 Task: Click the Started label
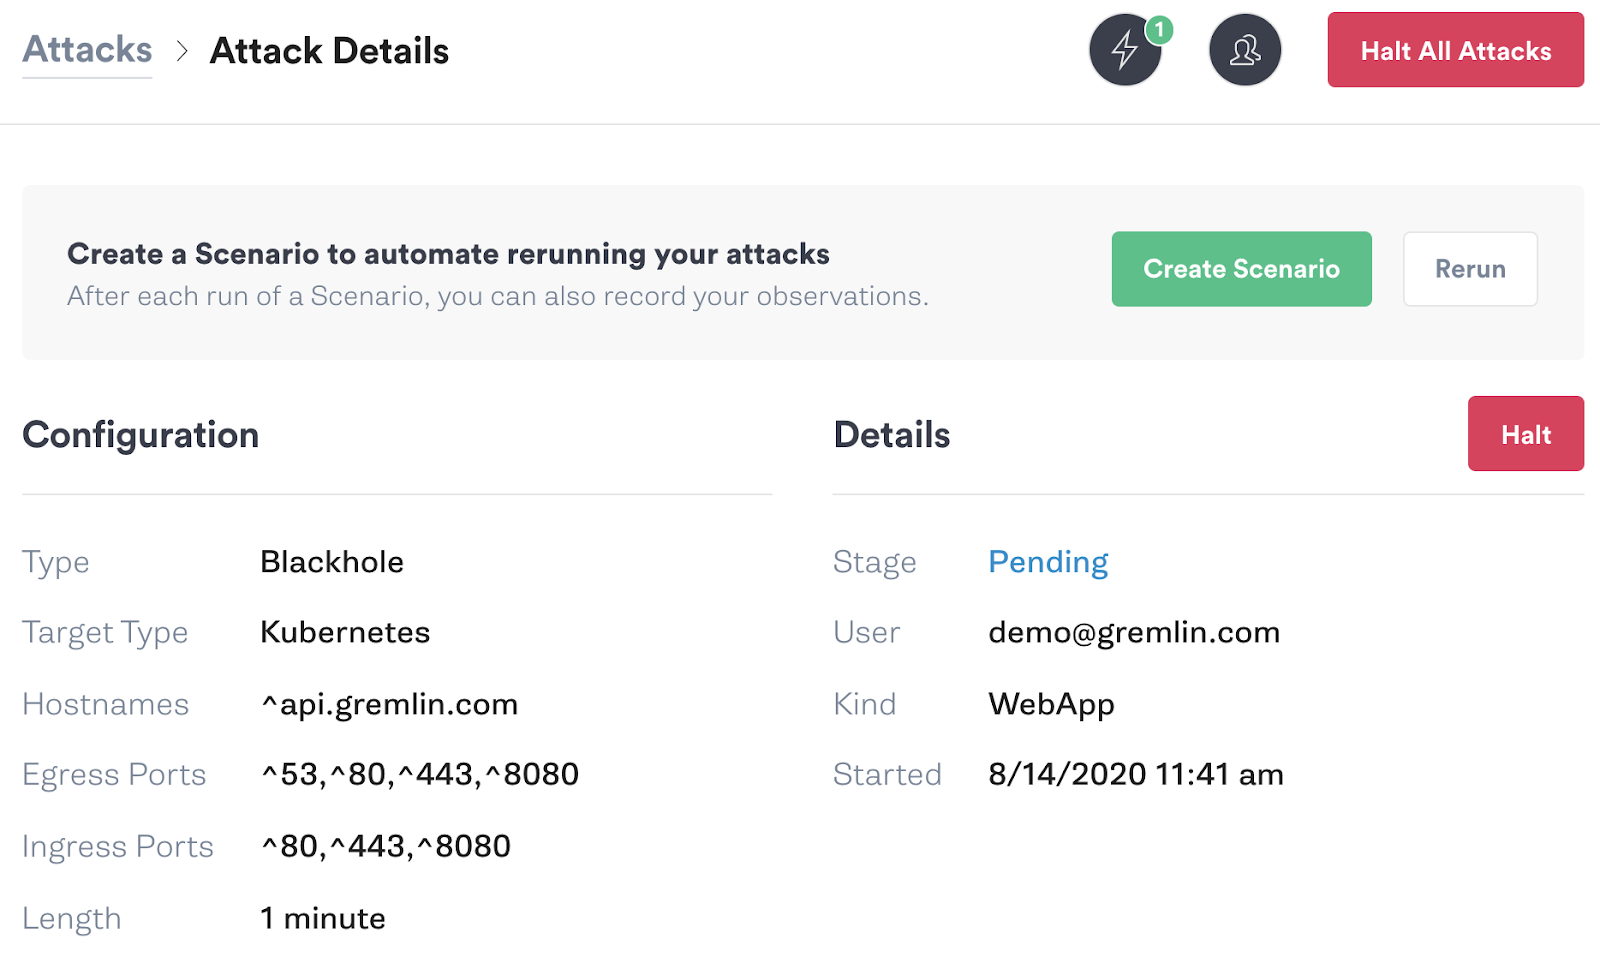pos(888,774)
